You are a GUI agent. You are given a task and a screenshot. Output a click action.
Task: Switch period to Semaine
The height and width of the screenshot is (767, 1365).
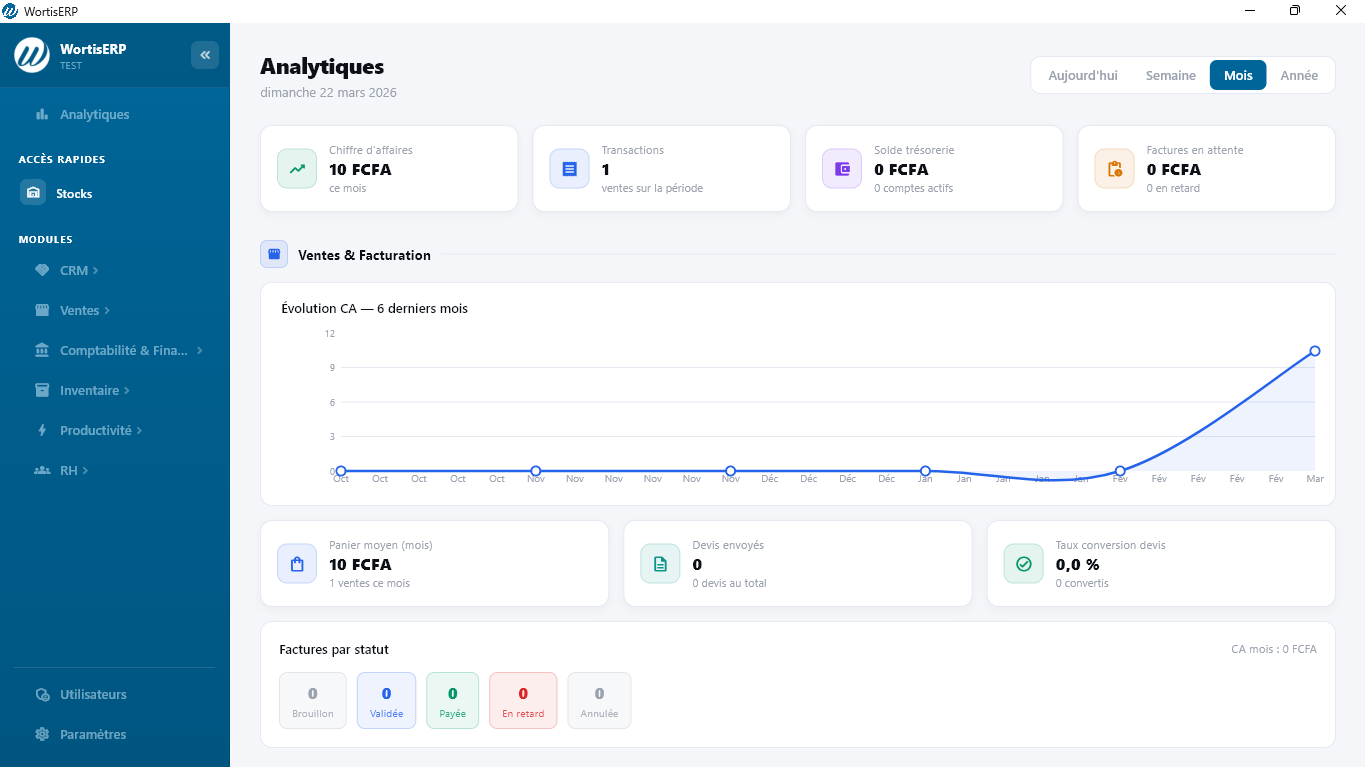coord(1170,75)
